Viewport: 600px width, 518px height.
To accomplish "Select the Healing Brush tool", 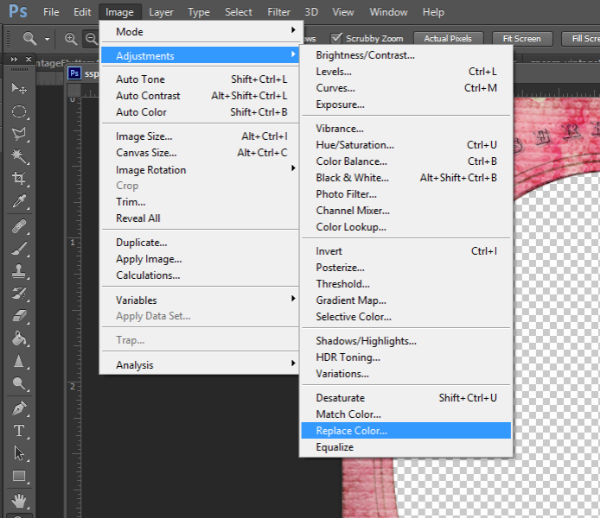I will (19, 226).
